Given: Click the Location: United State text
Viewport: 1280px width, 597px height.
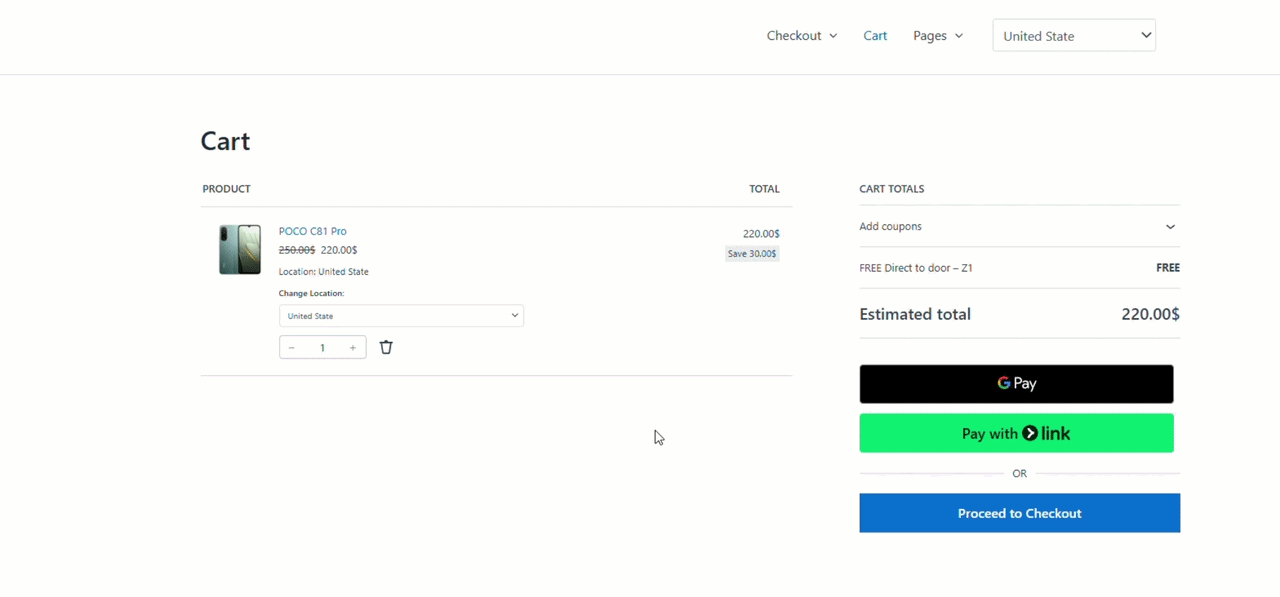Looking at the screenshot, I should (324, 272).
